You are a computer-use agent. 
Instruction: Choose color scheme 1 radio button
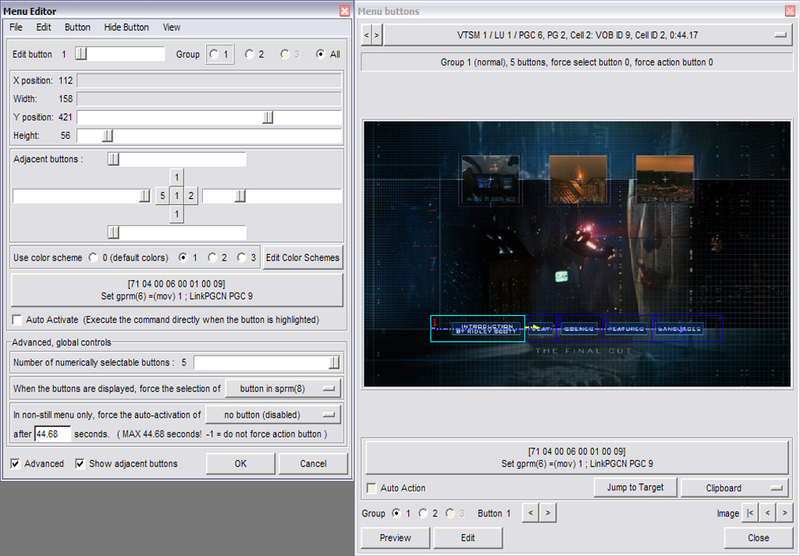[x=183, y=258]
